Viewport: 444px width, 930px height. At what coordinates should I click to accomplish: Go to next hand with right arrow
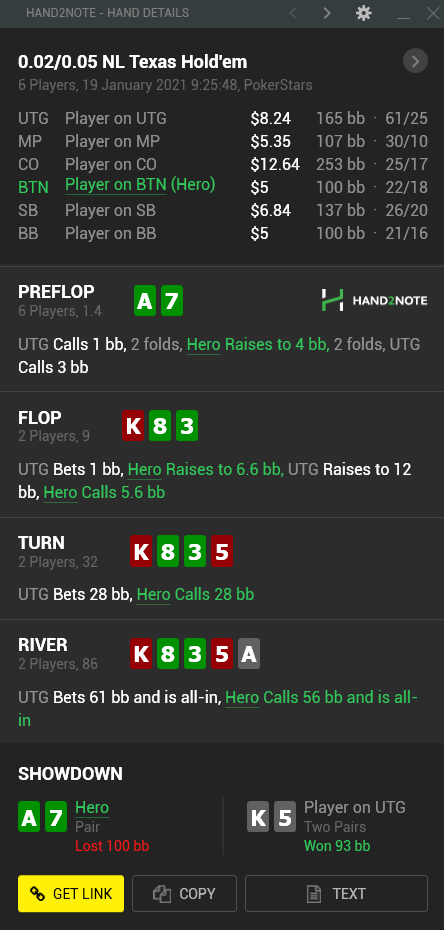(x=327, y=13)
